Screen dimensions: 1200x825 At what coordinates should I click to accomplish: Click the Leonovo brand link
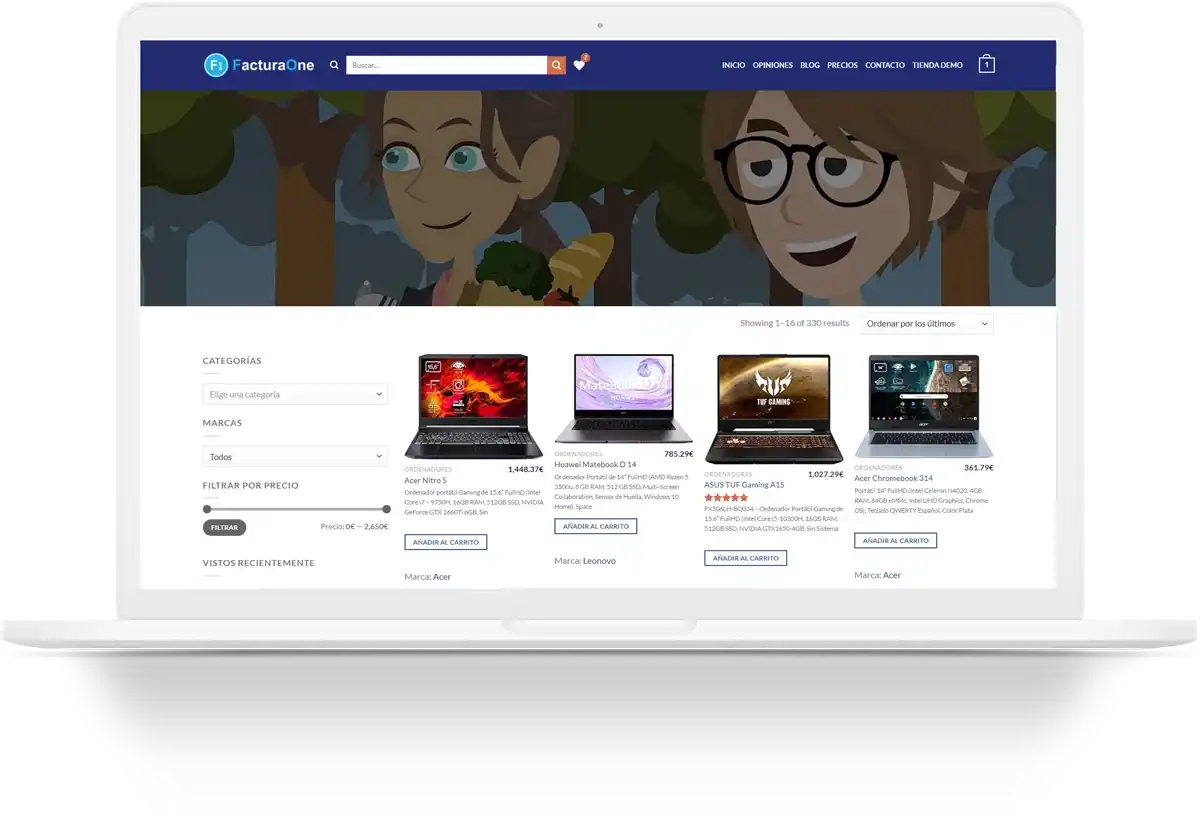599,561
